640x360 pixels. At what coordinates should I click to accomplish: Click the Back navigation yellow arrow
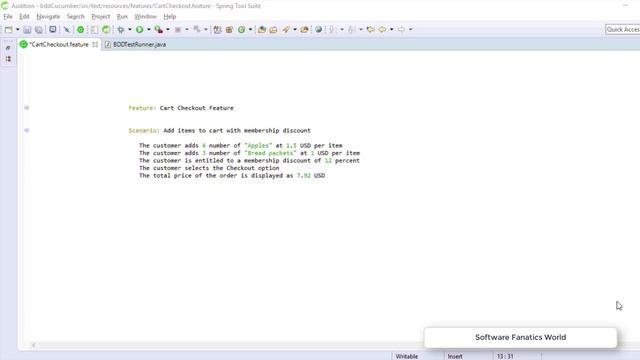coord(382,29)
